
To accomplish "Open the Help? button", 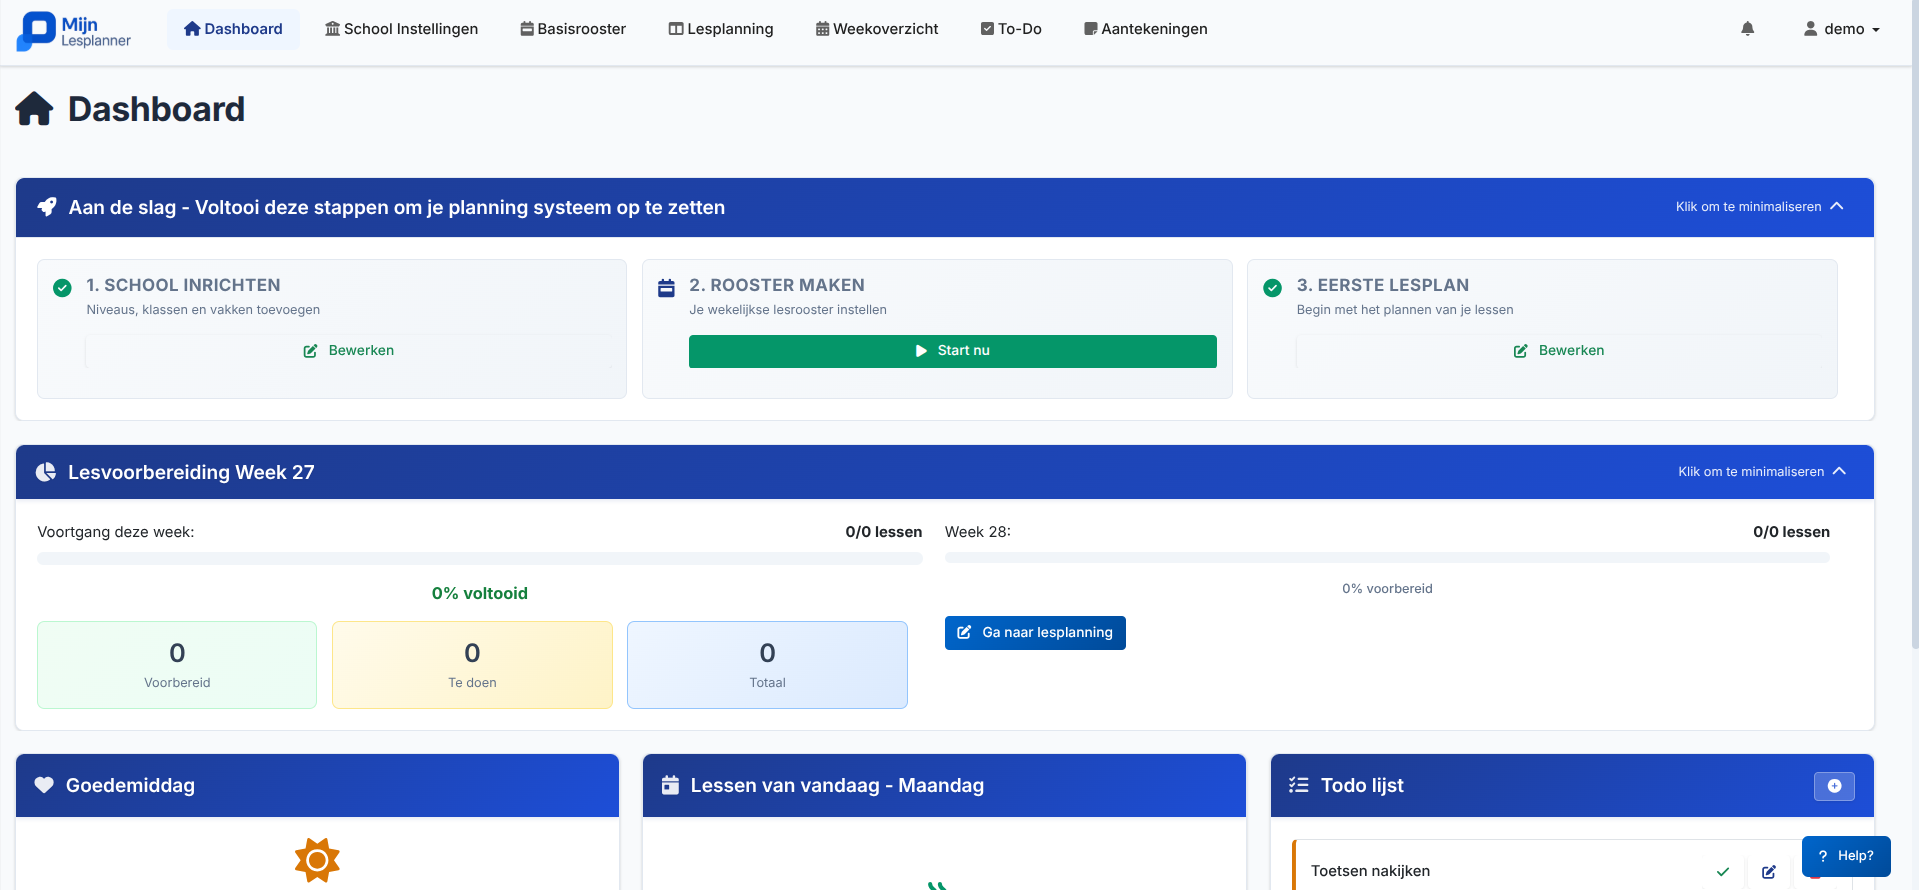I will [1846, 856].
